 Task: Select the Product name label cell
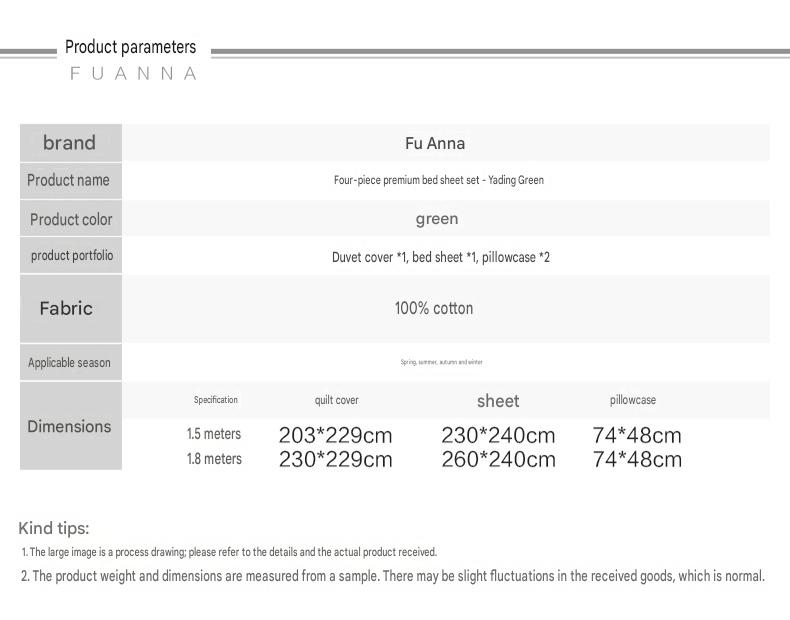point(71,181)
